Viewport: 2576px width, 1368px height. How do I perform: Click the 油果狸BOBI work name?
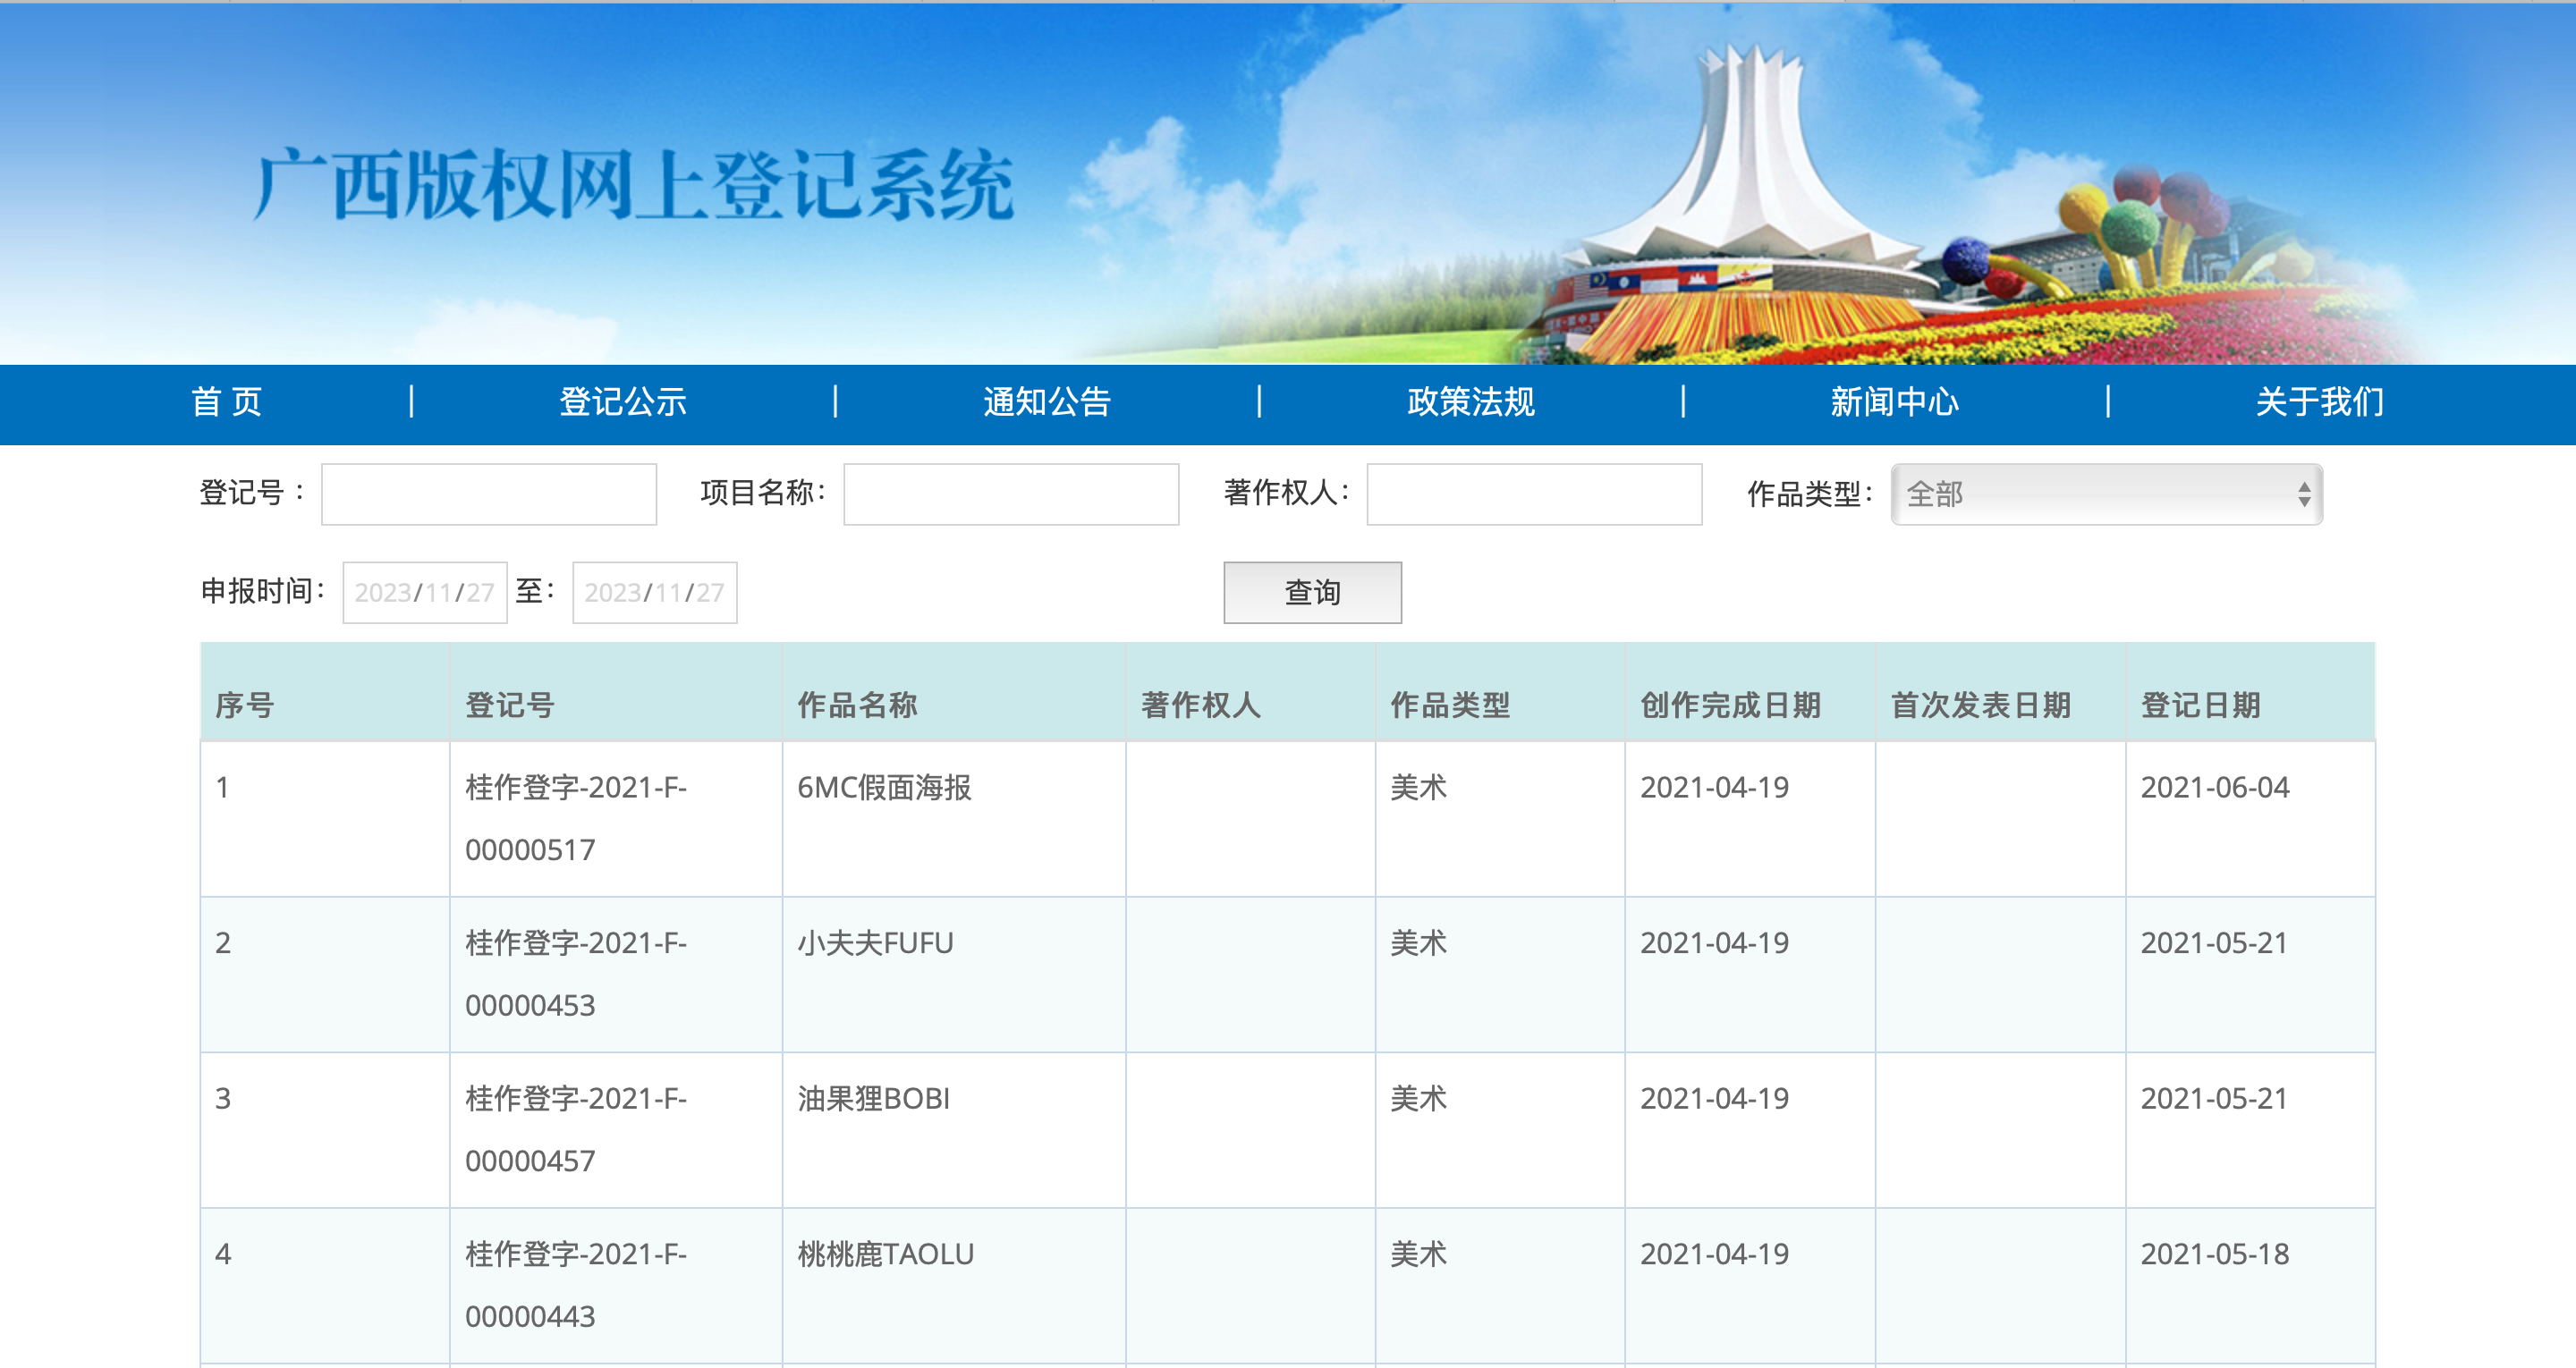pos(873,1099)
